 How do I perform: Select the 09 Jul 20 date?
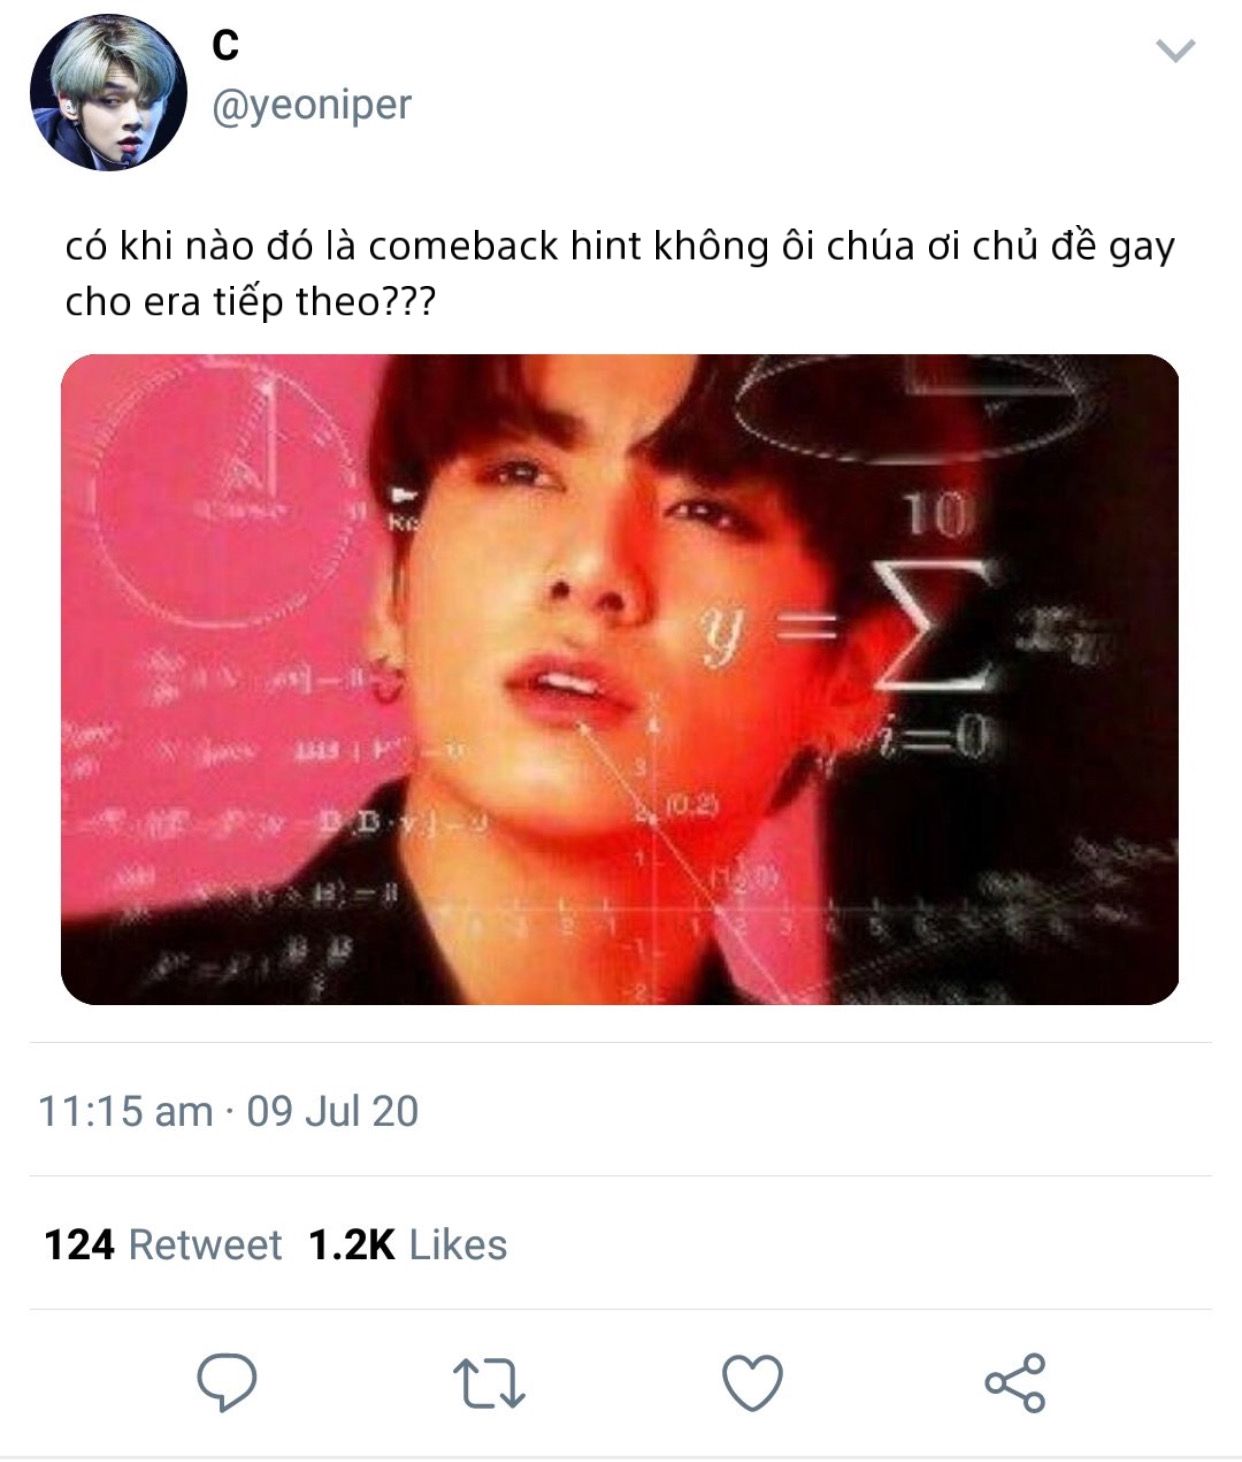tap(332, 1111)
